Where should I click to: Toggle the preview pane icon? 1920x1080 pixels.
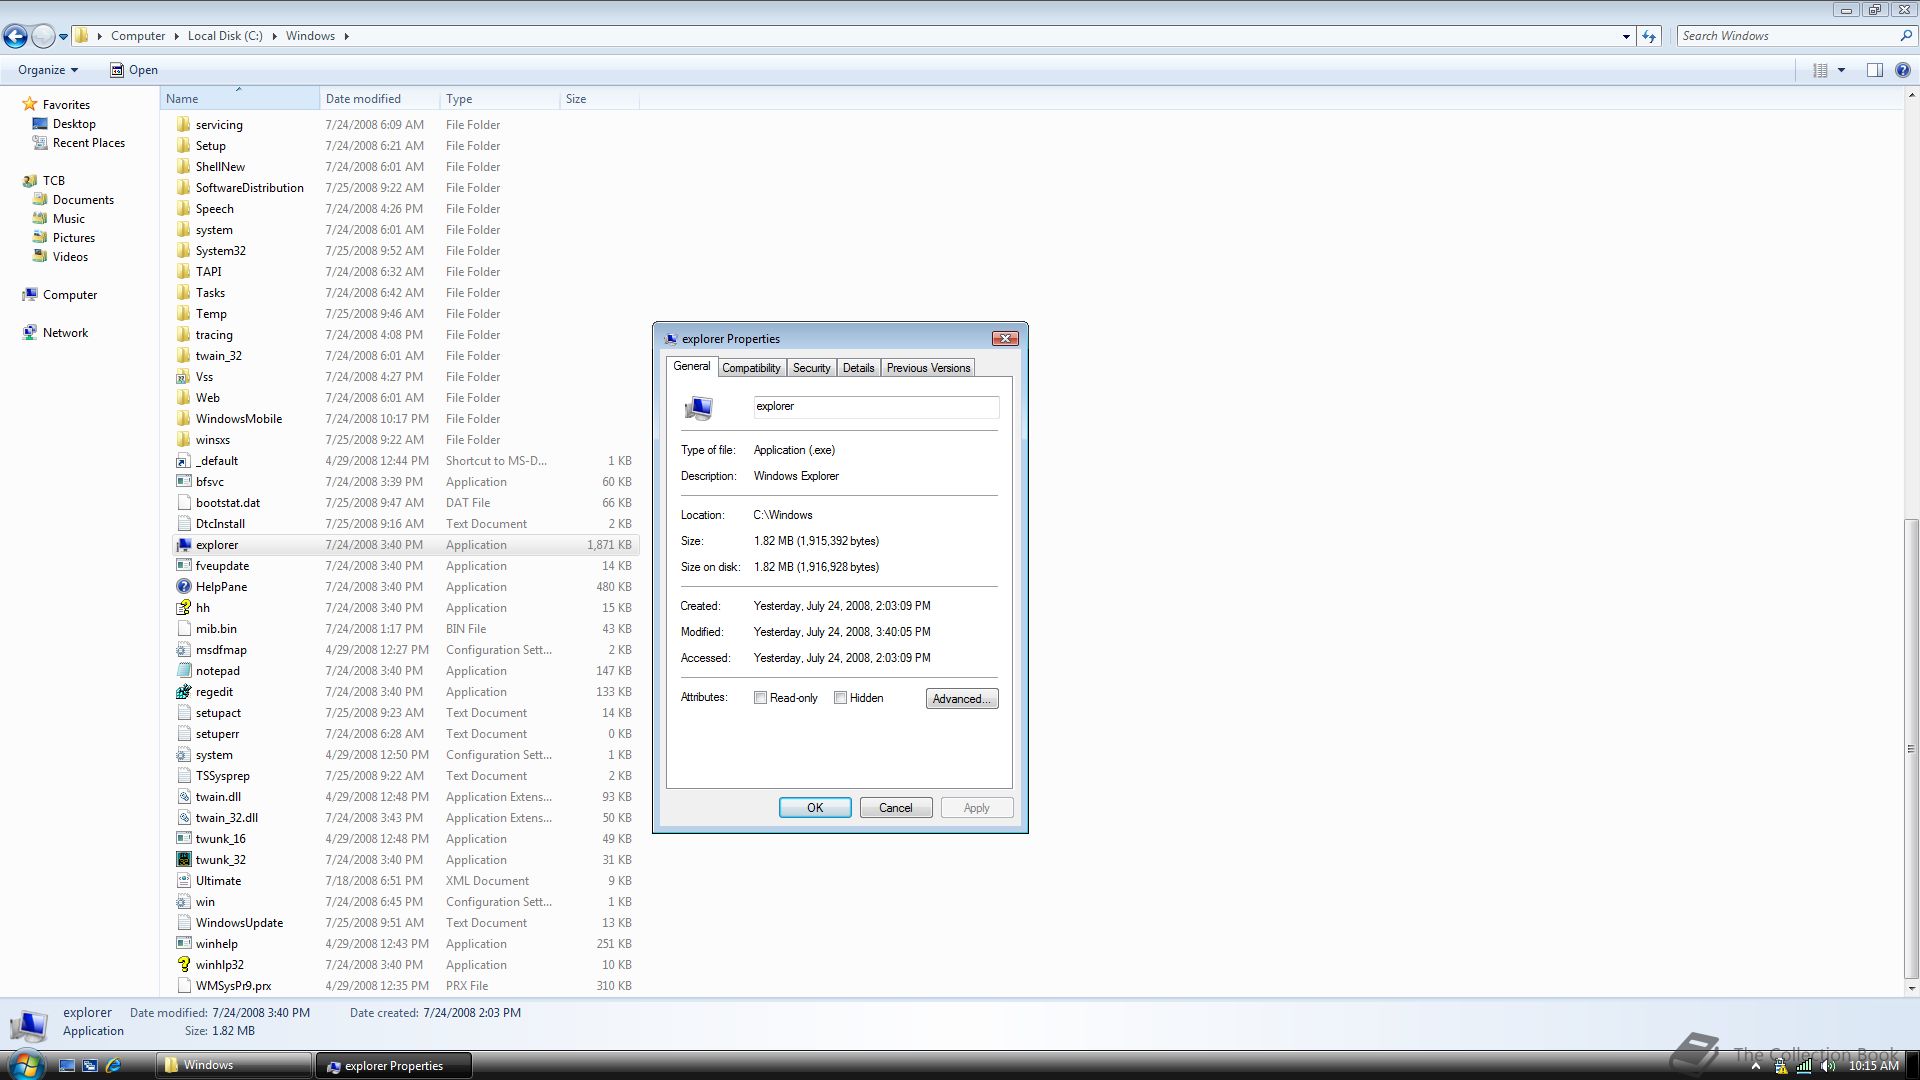pyautogui.click(x=1874, y=70)
